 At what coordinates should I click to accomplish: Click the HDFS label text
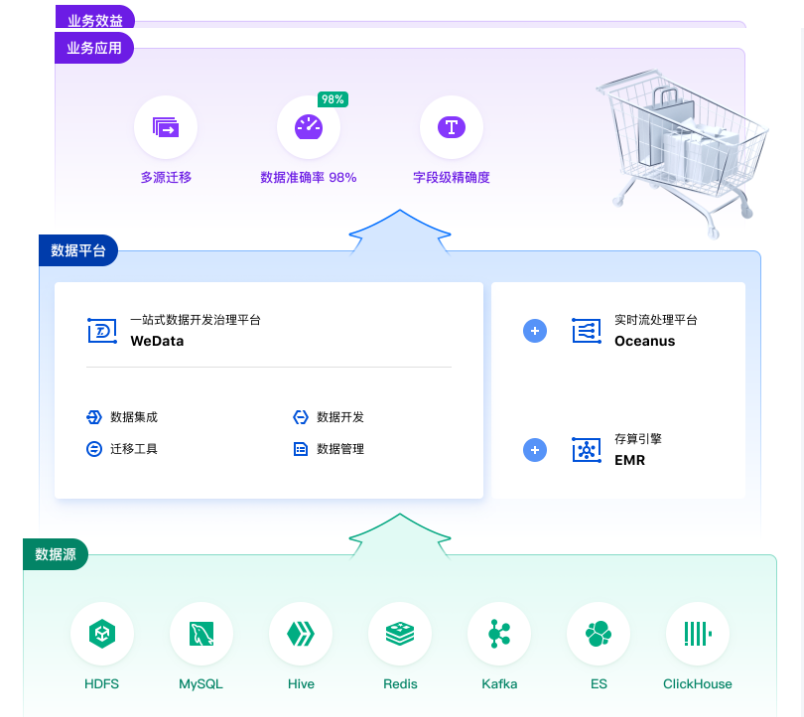pyautogui.click(x=102, y=684)
